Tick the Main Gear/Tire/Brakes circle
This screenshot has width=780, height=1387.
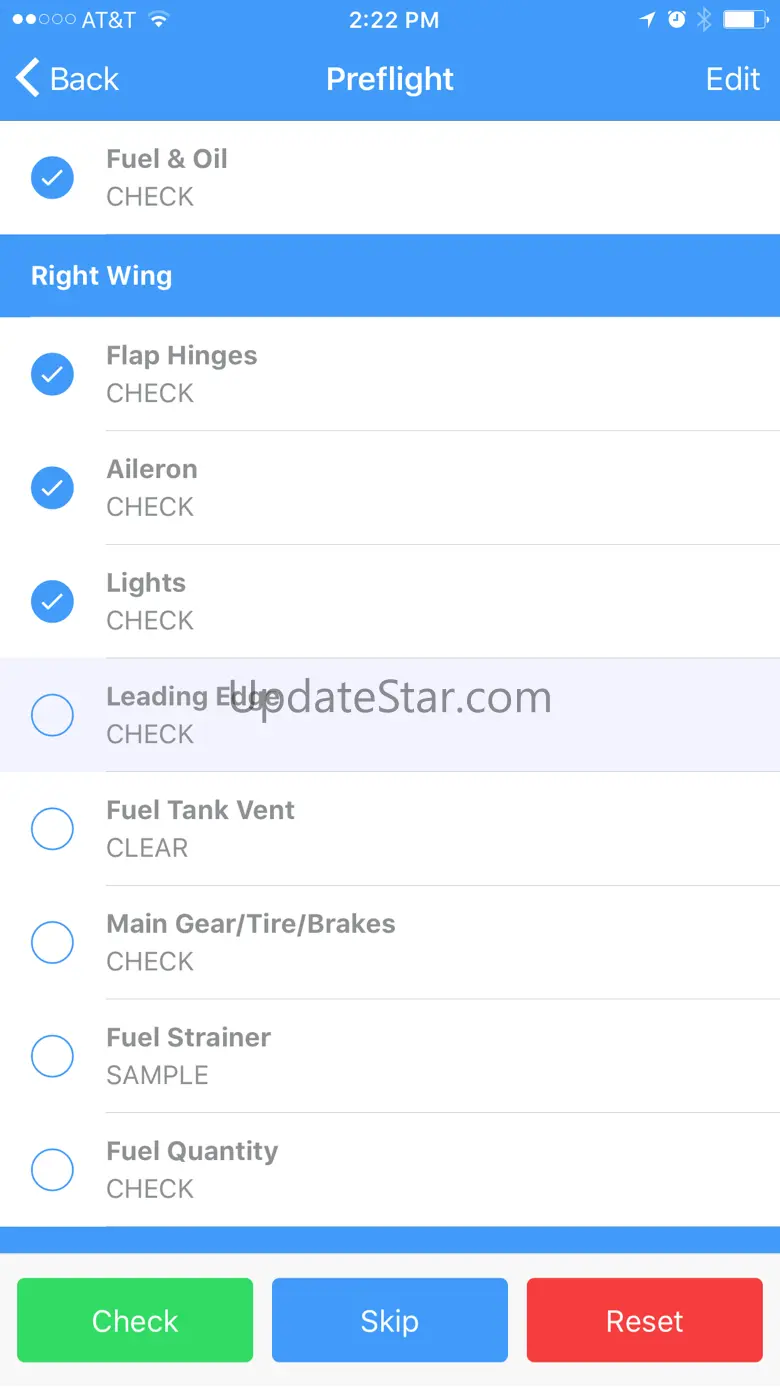[x=52, y=942]
